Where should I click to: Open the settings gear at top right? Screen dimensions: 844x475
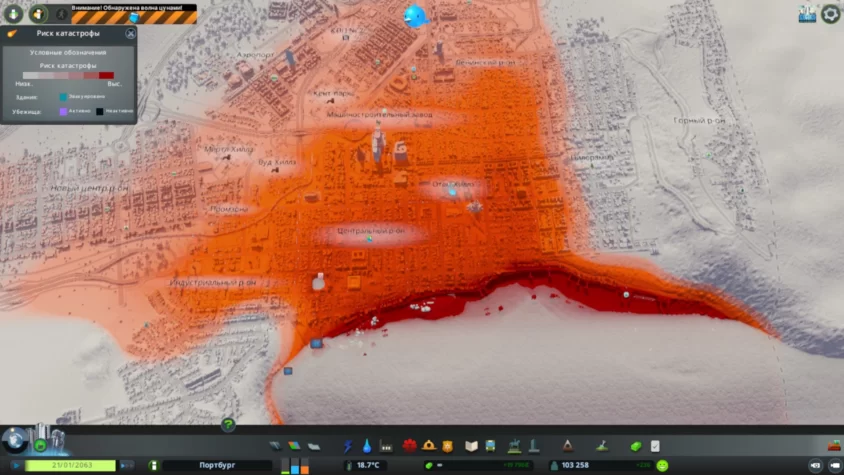[x=831, y=14]
